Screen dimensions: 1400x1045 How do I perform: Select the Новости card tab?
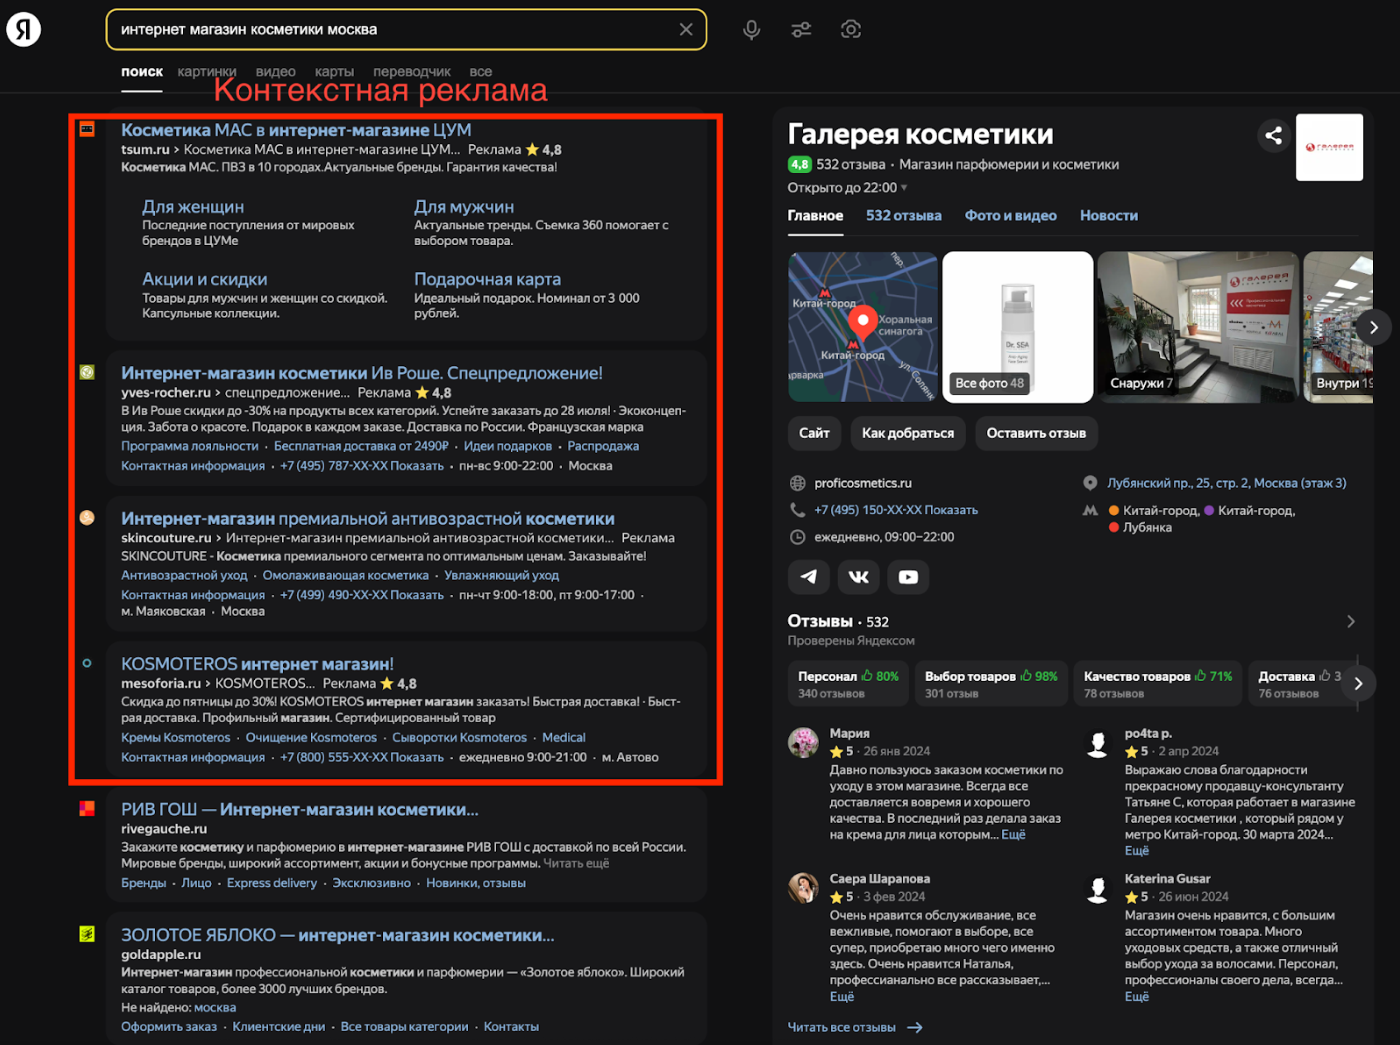coord(1109,215)
